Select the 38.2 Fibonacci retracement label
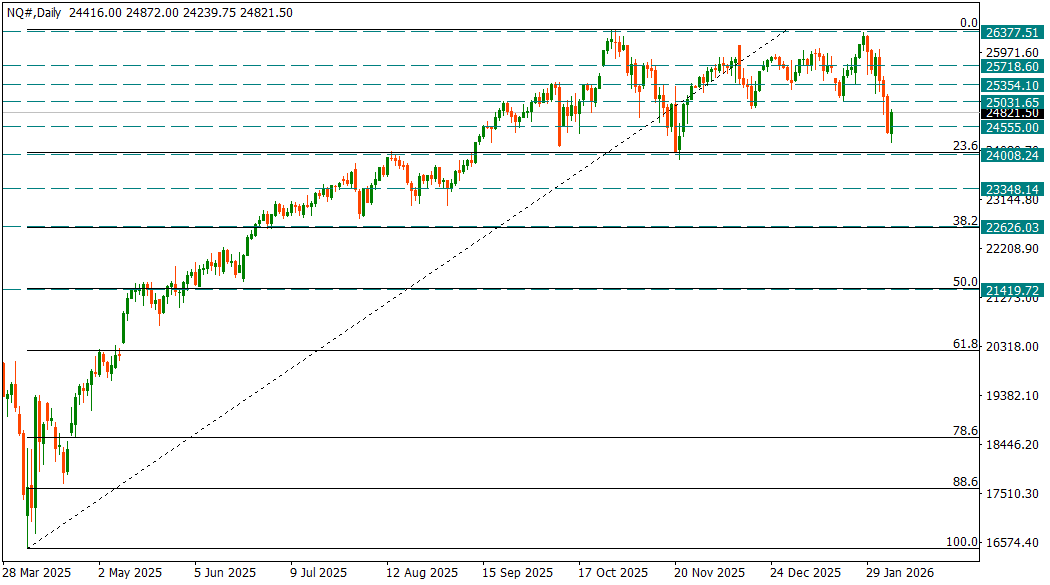Image resolution: width=1050 pixels, height=585 pixels. click(964, 220)
